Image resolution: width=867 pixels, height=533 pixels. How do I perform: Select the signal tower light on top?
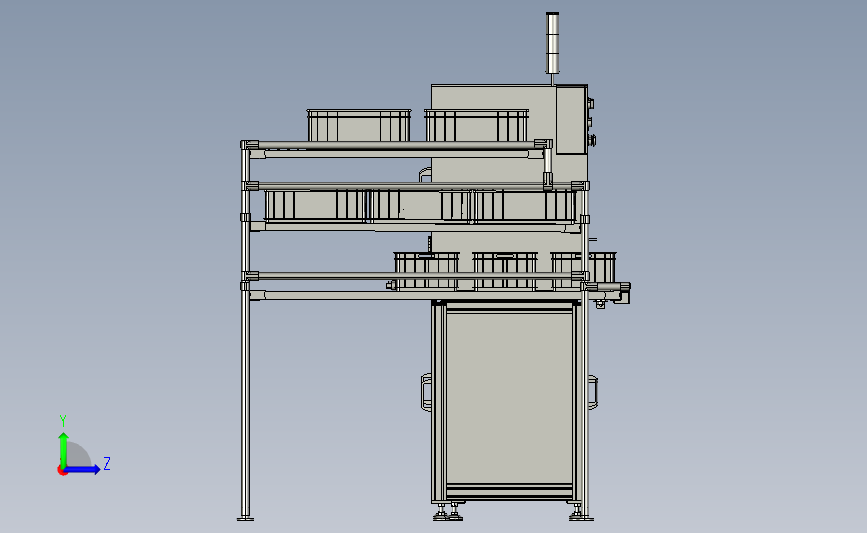pyautogui.click(x=552, y=43)
